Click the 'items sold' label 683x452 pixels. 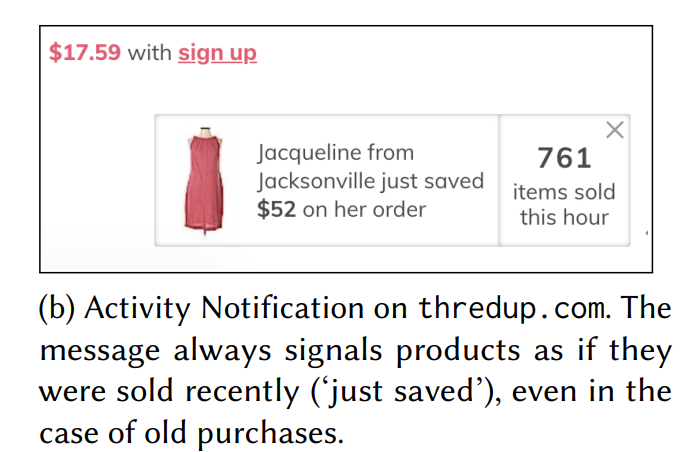[x=564, y=192]
